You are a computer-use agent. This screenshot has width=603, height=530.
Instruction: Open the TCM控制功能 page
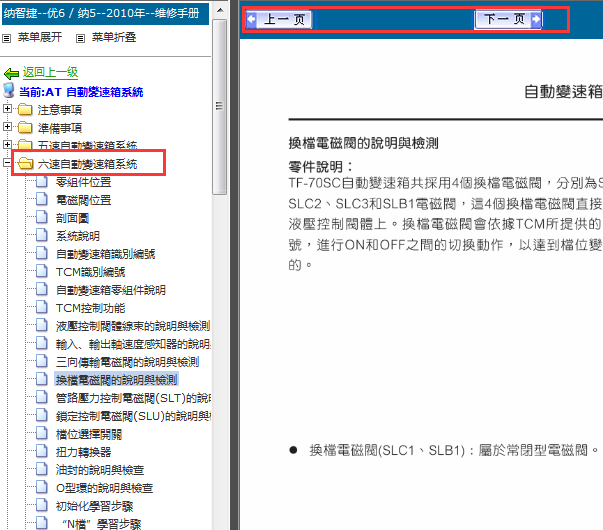click(x=90, y=308)
